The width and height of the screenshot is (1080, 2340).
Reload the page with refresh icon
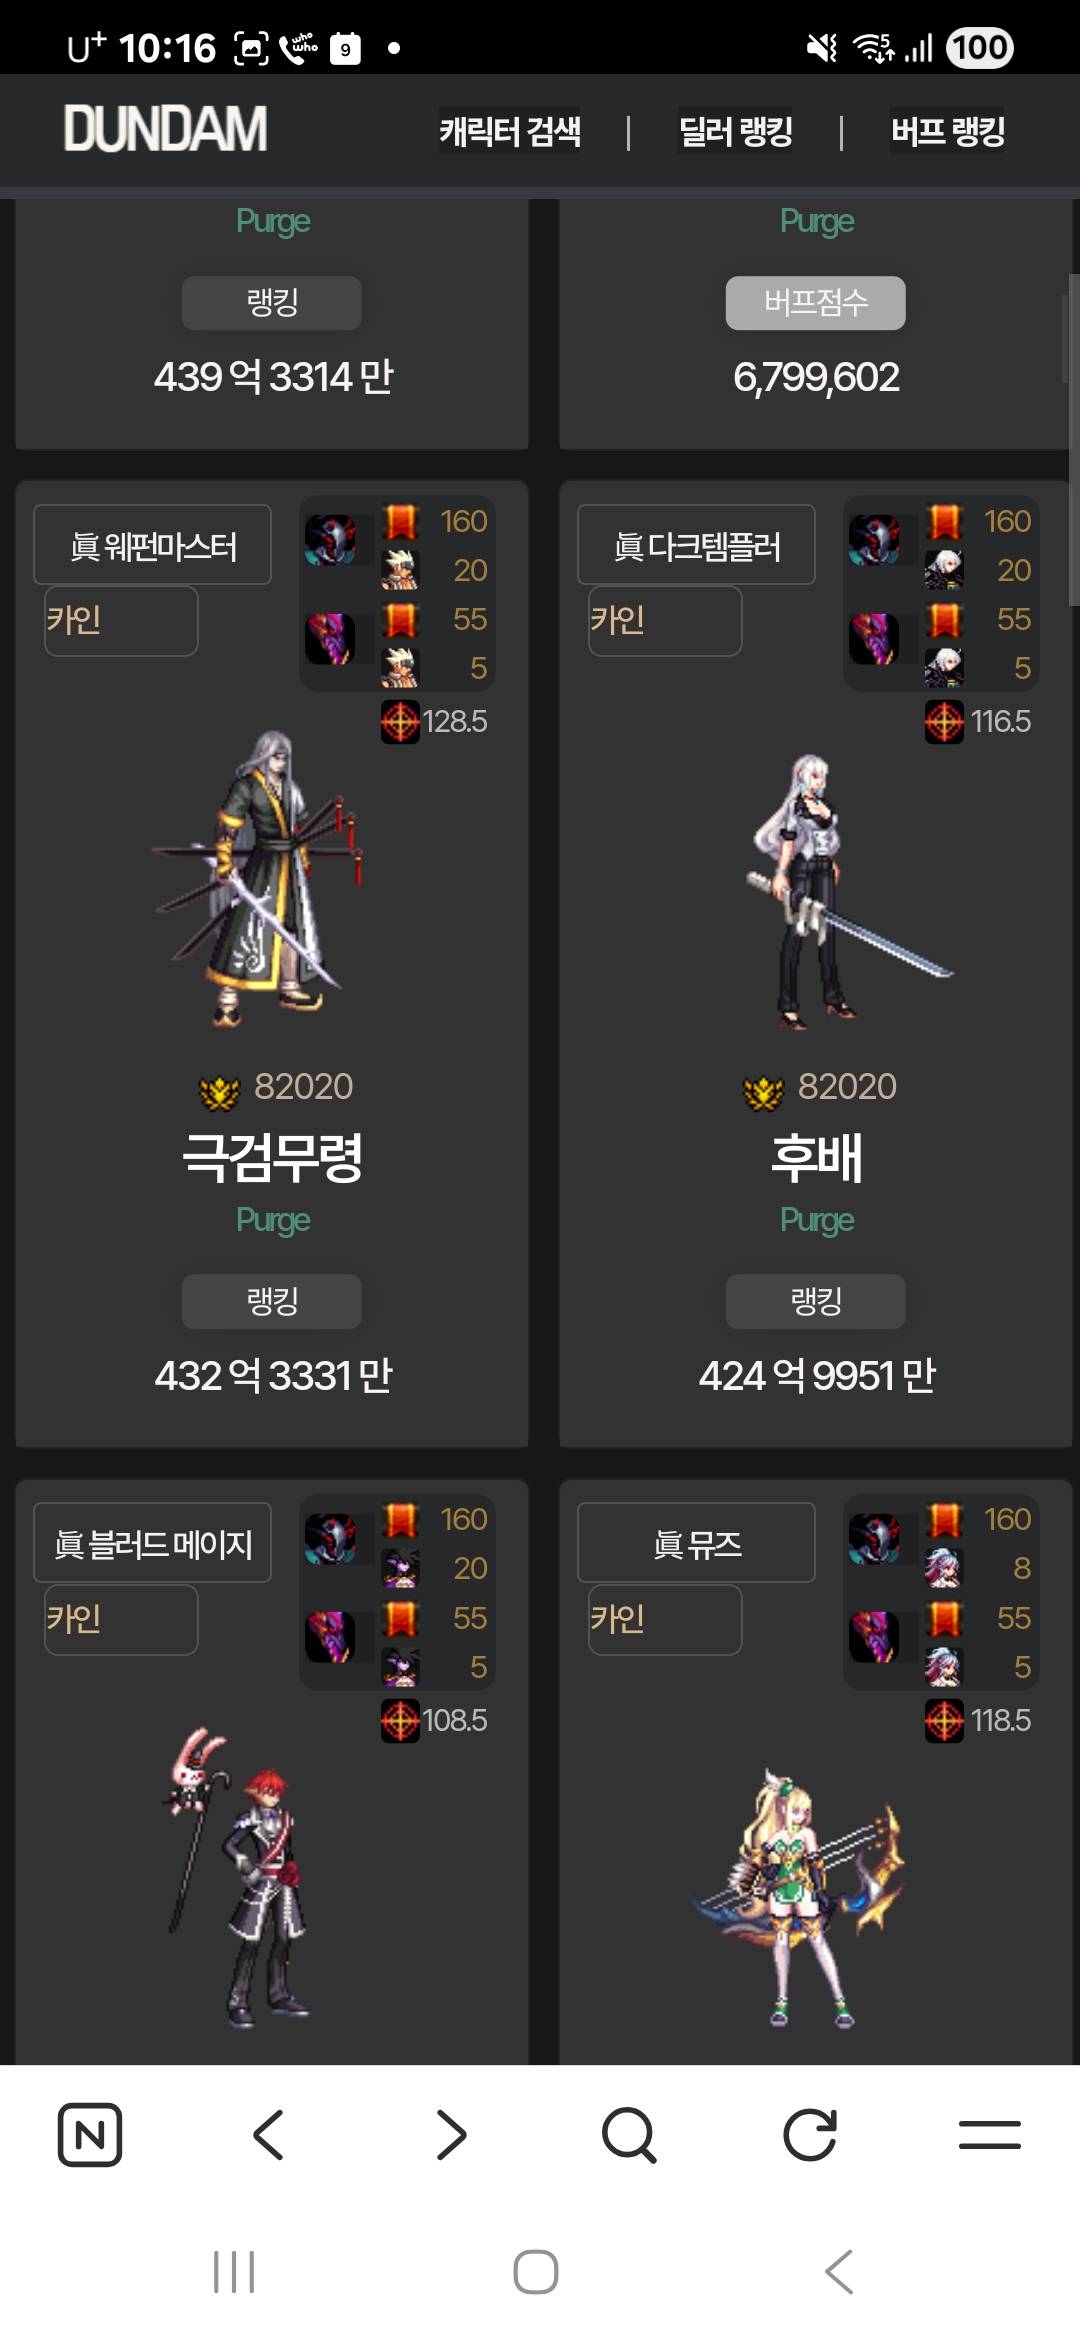coord(809,2135)
